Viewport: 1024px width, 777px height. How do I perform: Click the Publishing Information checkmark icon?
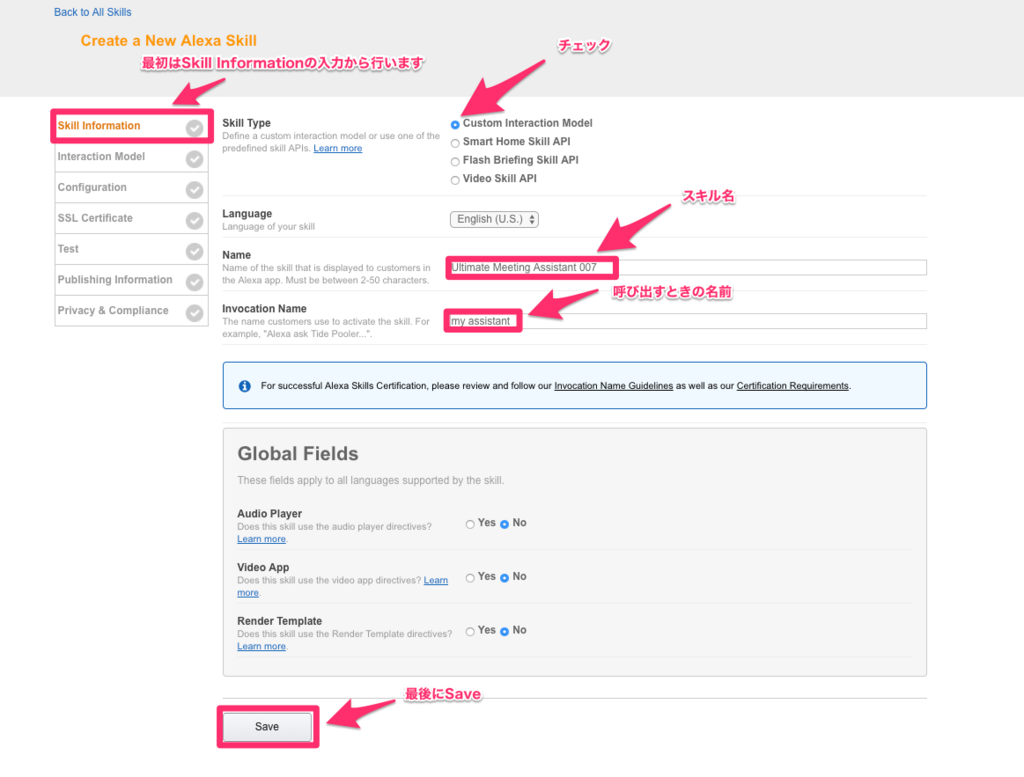[194, 281]
